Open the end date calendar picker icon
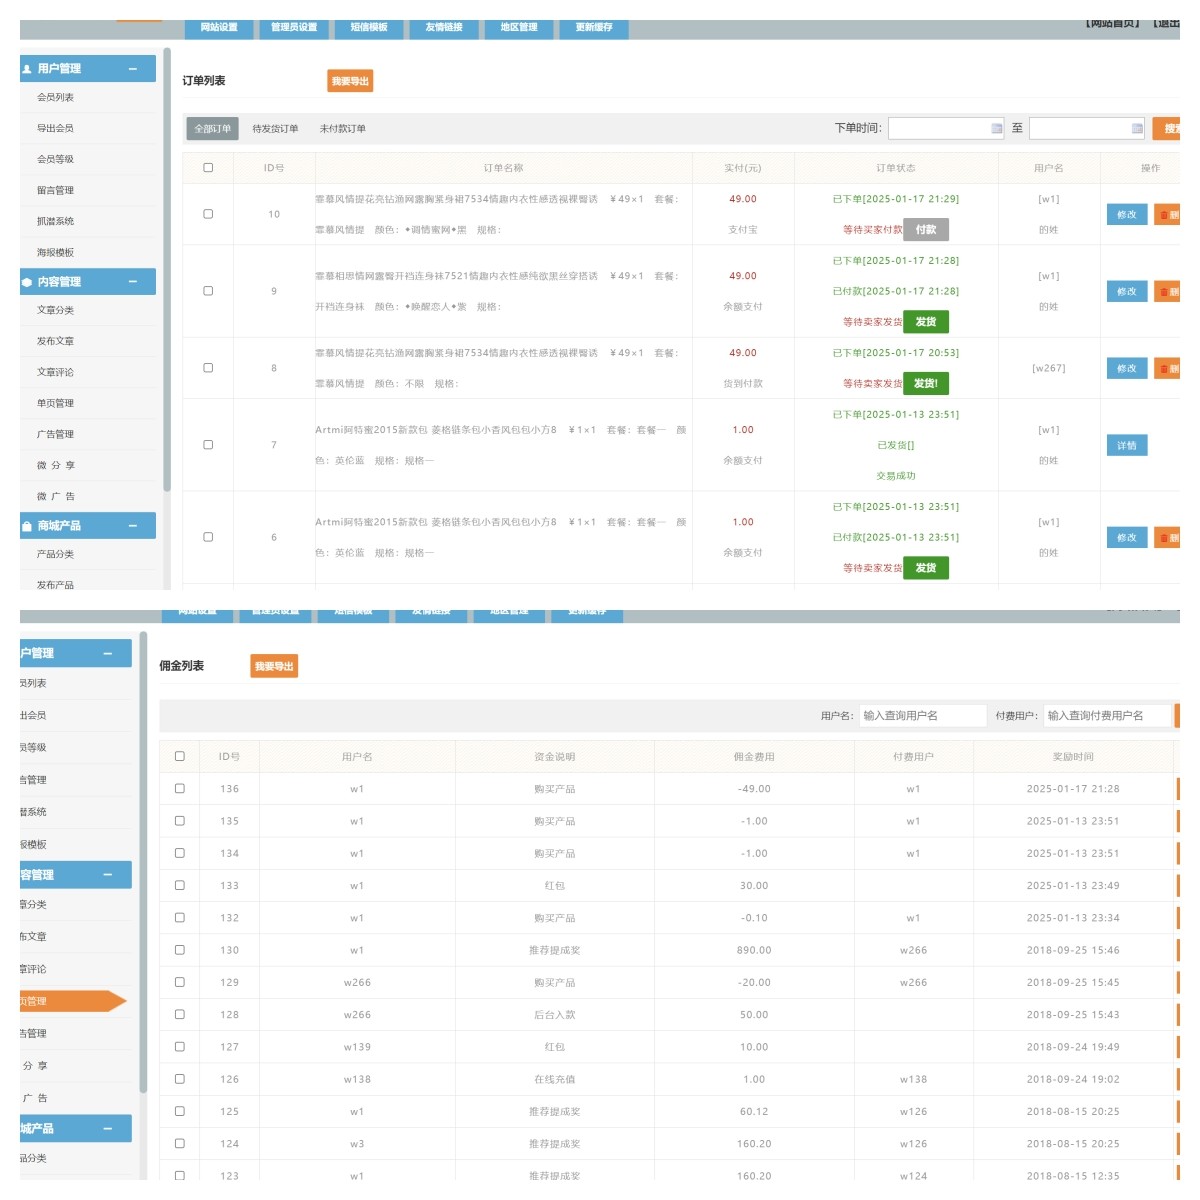Viewport: 1200px width, 1200px height. [1137, 128]
